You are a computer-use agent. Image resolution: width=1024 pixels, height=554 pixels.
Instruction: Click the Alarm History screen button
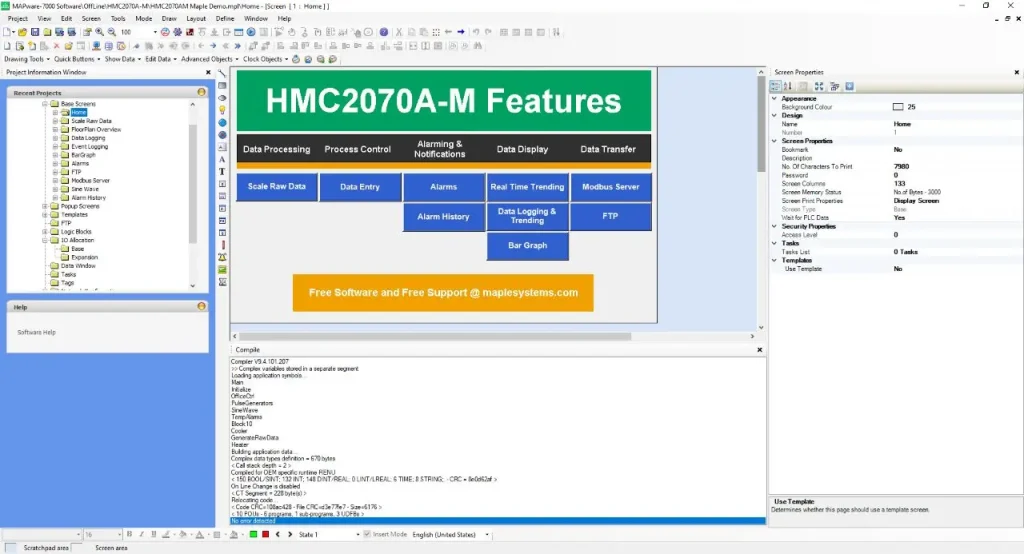[x=443, y=217]
